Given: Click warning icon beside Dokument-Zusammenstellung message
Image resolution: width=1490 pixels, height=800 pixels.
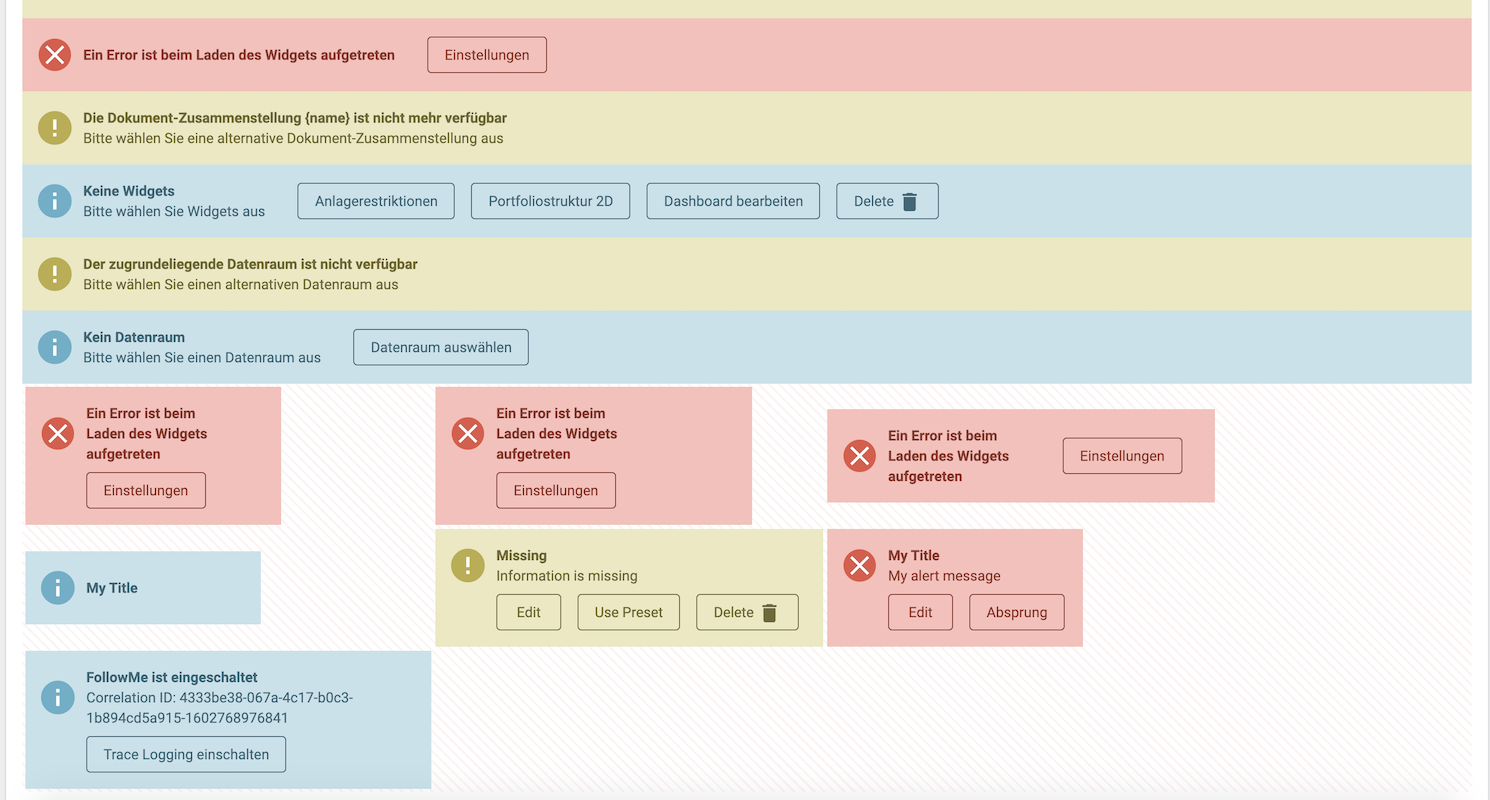Looking at the screenshot, I should (x=55, y=128).
